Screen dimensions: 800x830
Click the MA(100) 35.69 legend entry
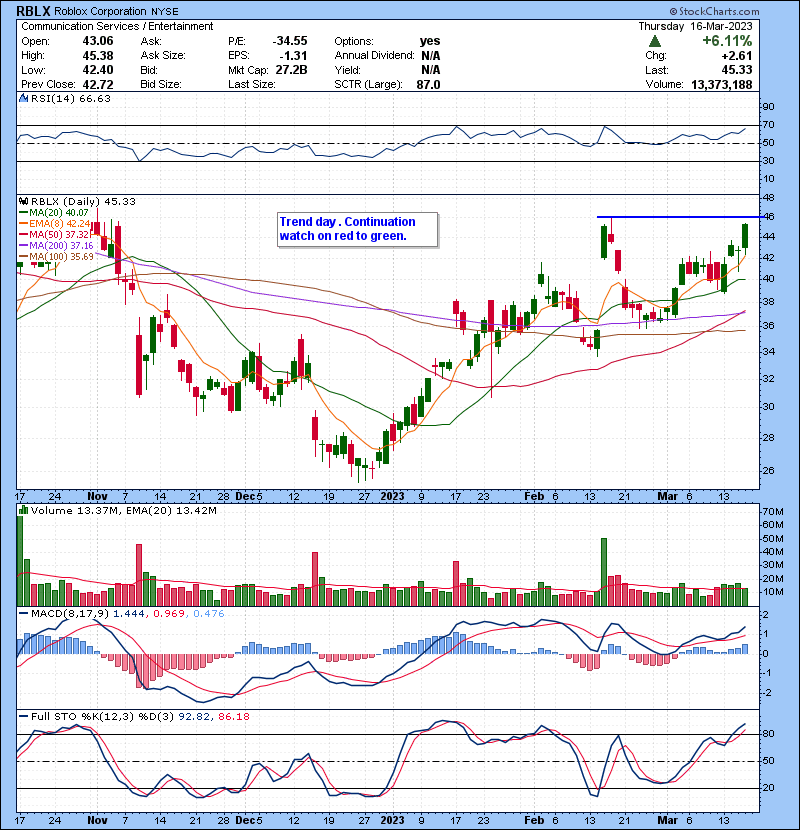pyautogui.click(x=56, y=257)
